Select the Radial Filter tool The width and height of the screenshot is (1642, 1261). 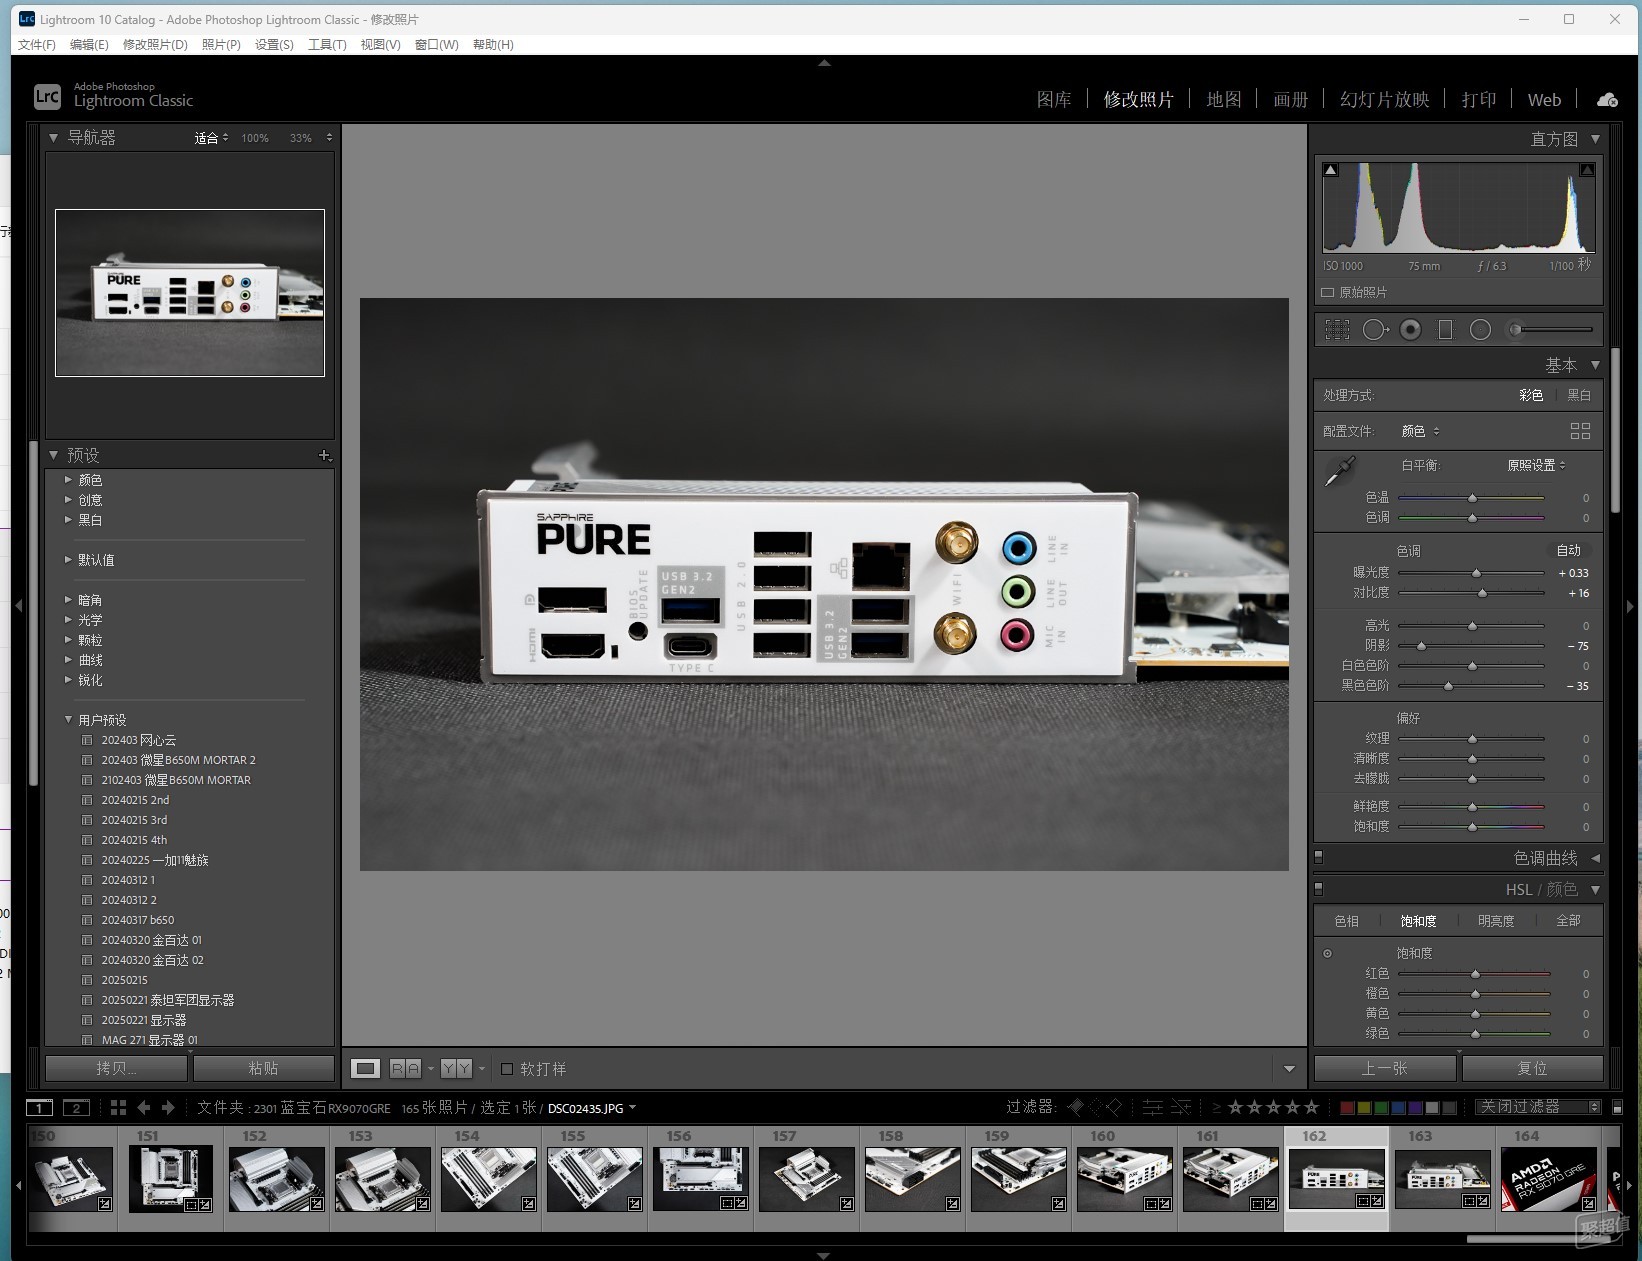1481,330
